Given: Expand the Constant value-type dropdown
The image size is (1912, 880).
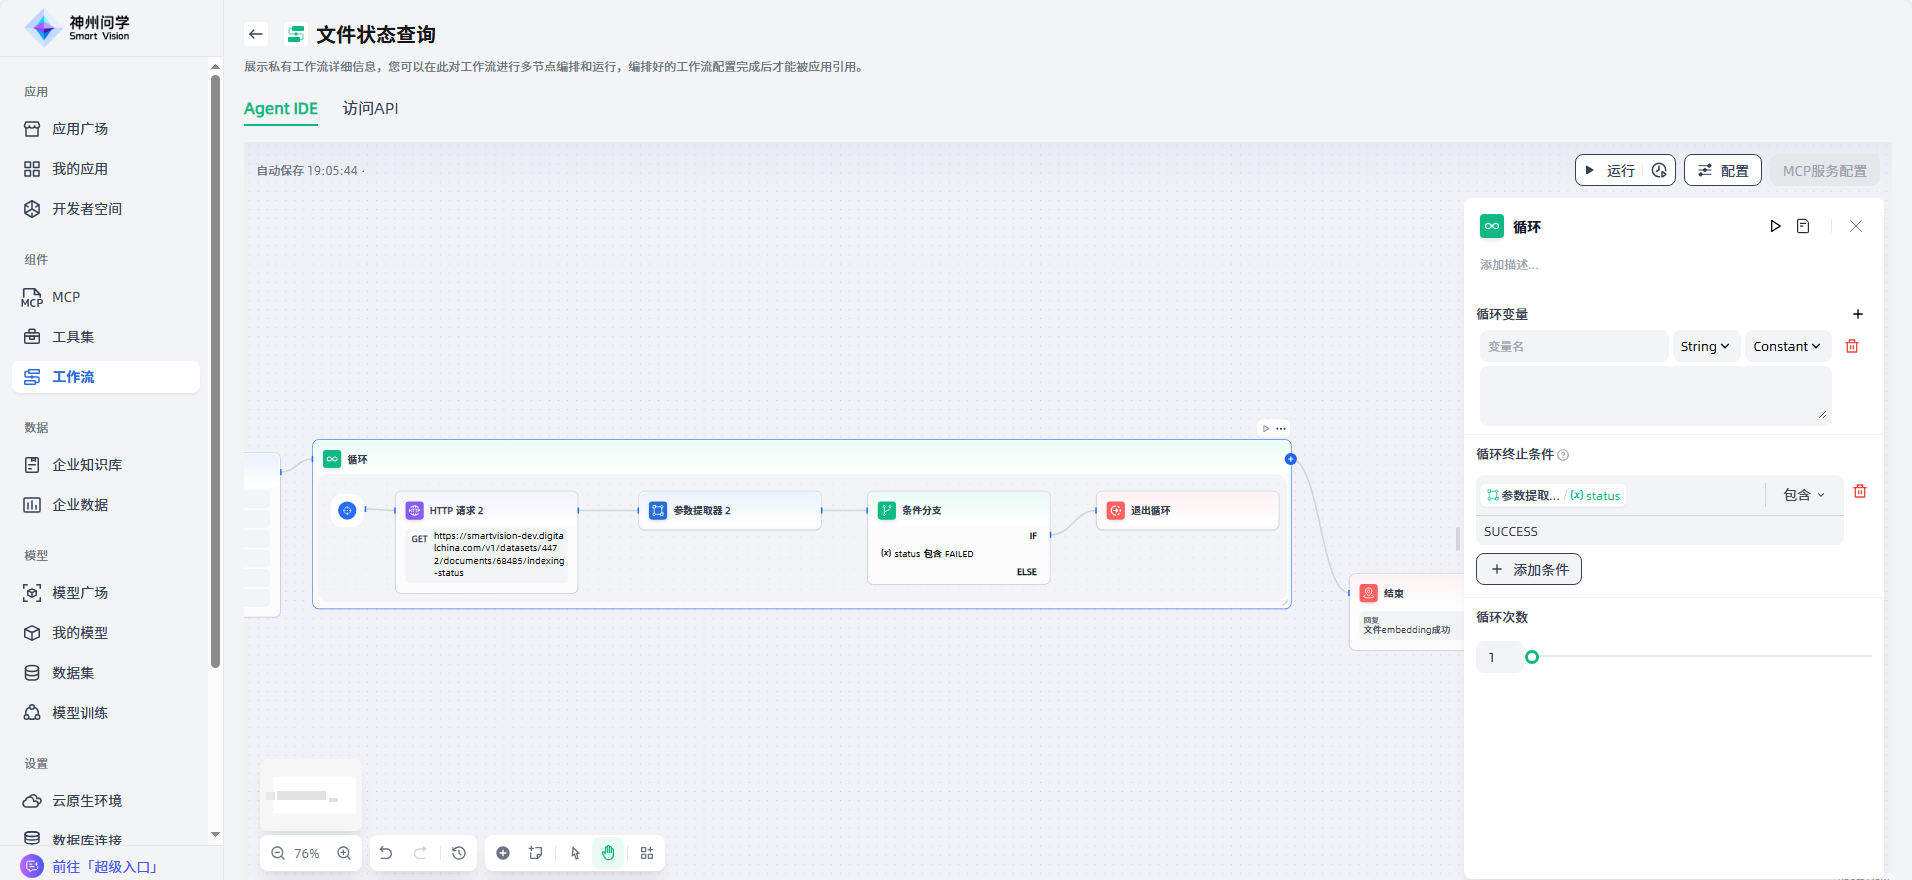Looking at the screenshot, I should tap(1787, 346).
